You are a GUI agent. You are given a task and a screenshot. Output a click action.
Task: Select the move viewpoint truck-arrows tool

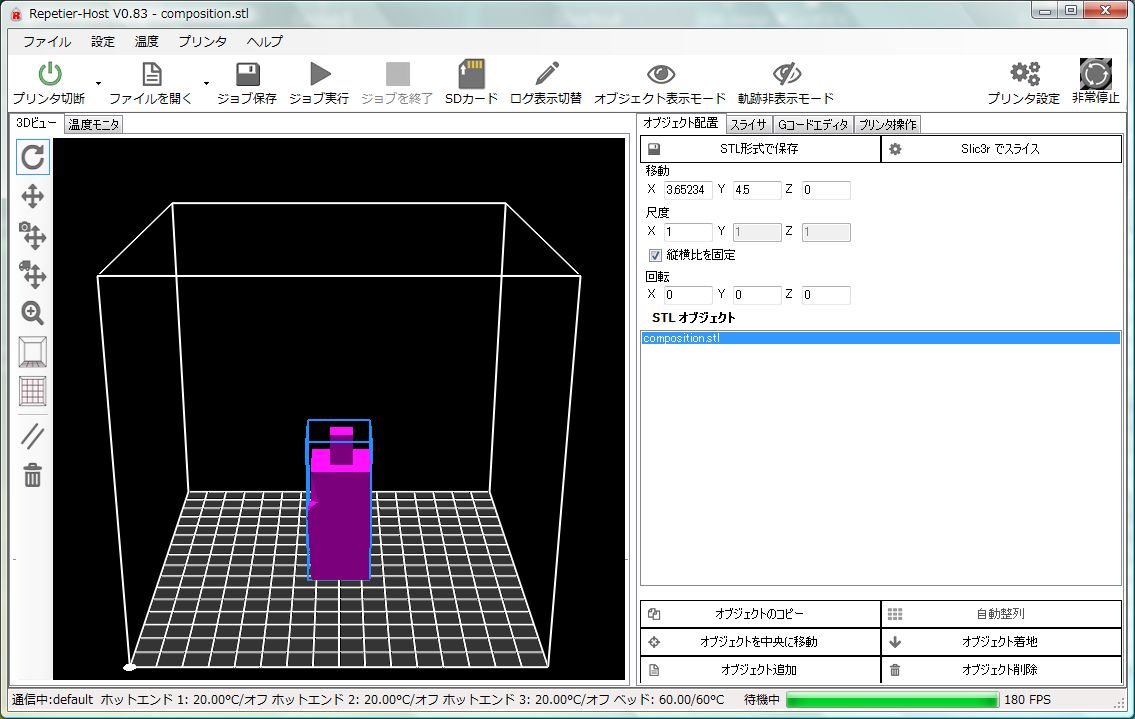[x=33, y=274]
